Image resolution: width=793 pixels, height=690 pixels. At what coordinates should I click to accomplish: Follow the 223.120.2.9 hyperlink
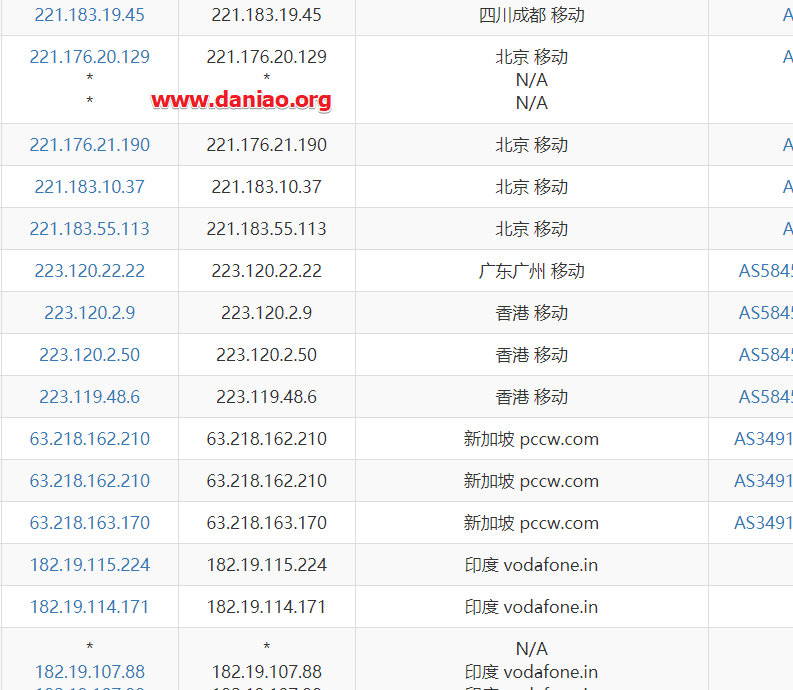(x=90, y=313)
